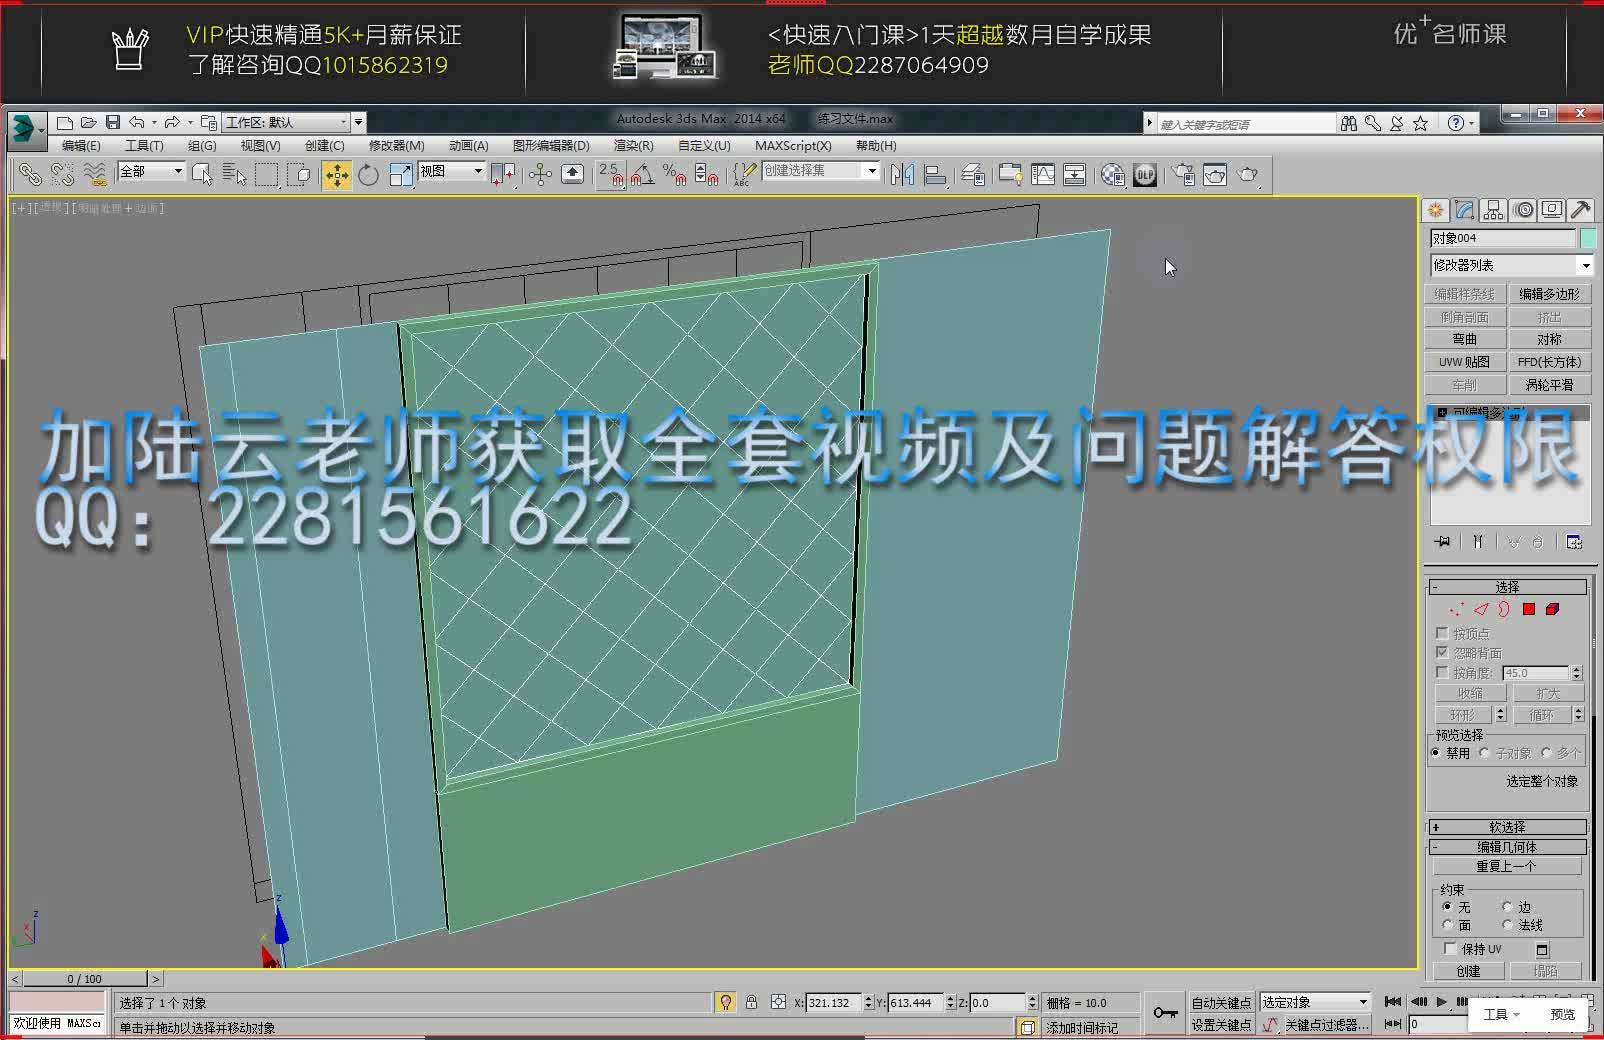
Task: Open the Material Editor
Action: pyautogui.click(x=1110, y=174)
